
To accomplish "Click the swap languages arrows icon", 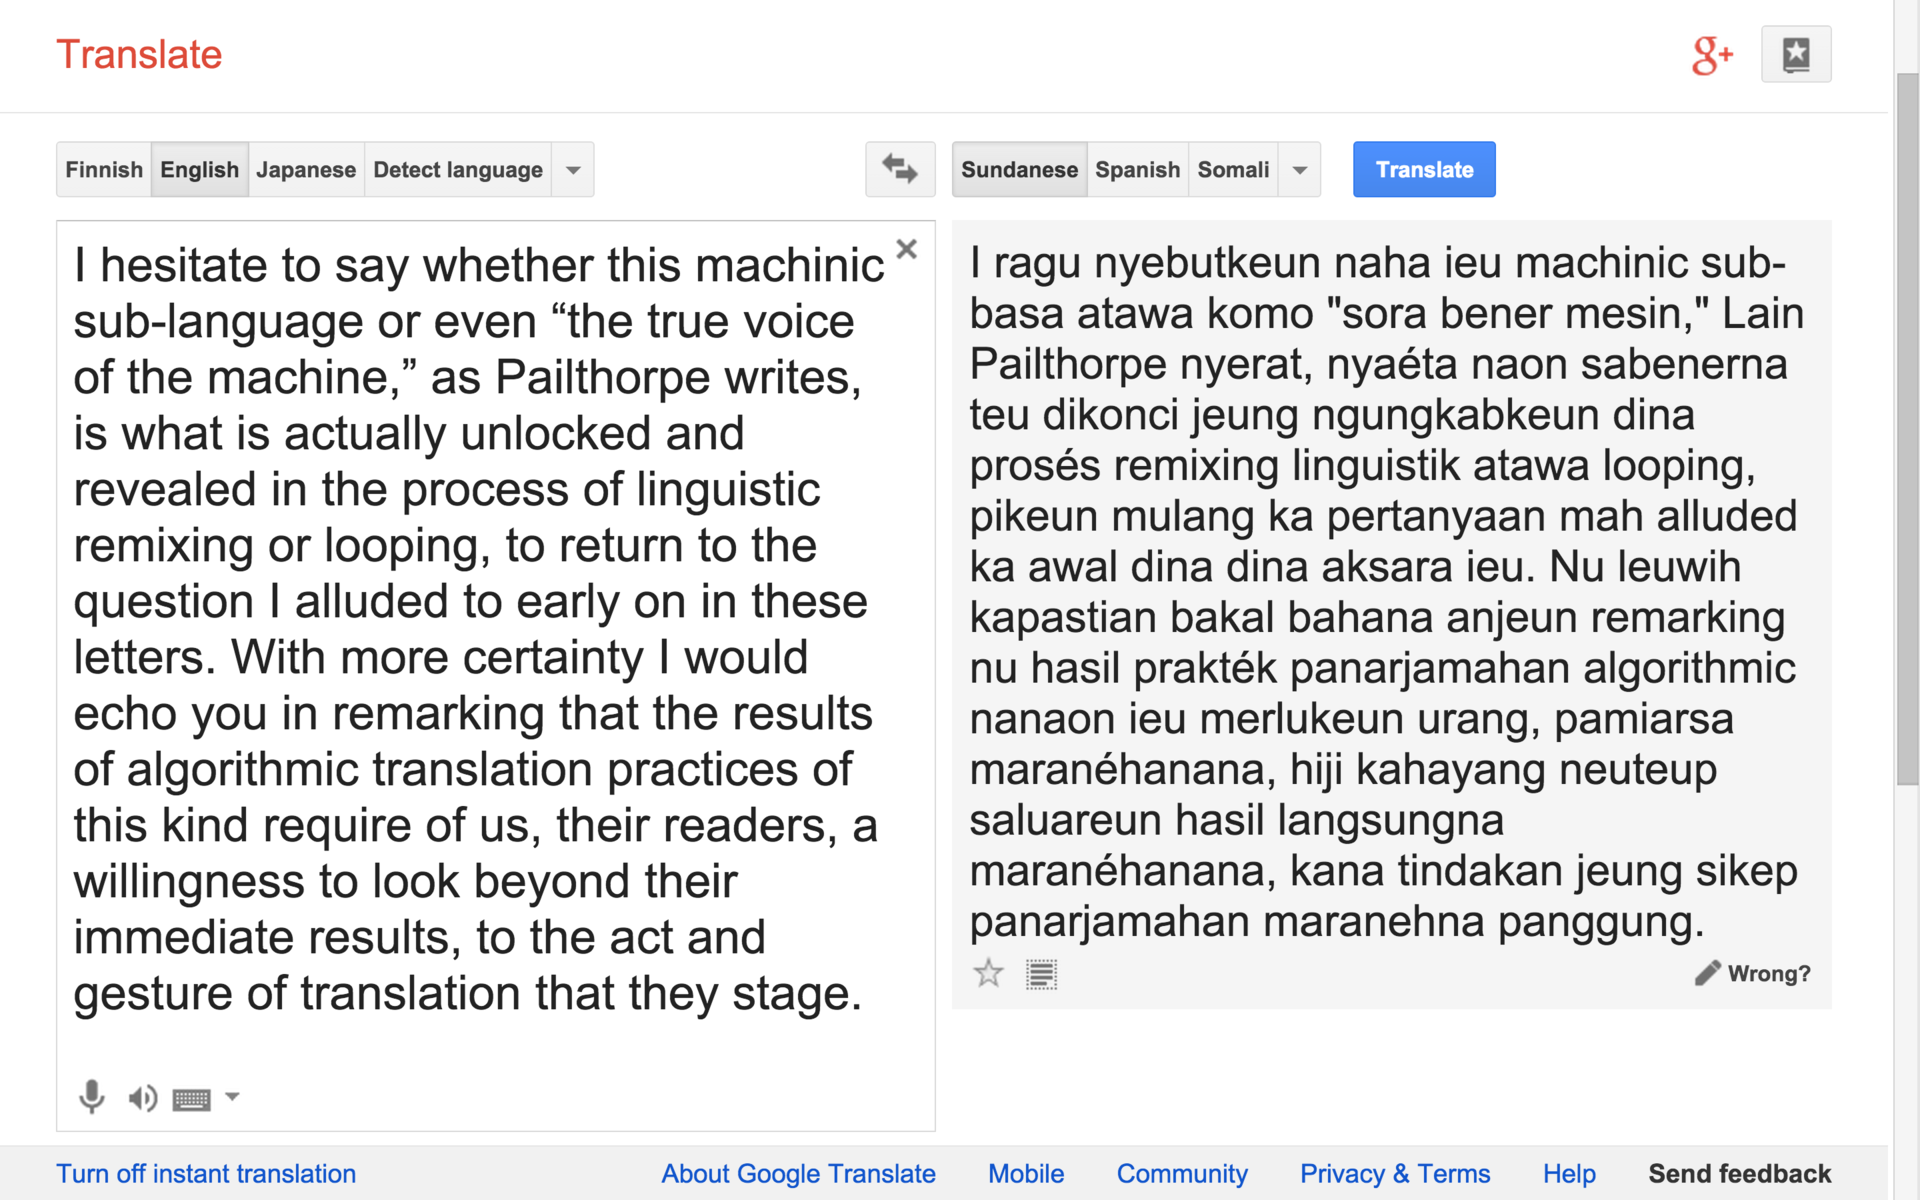I will [x=899, y=169].
